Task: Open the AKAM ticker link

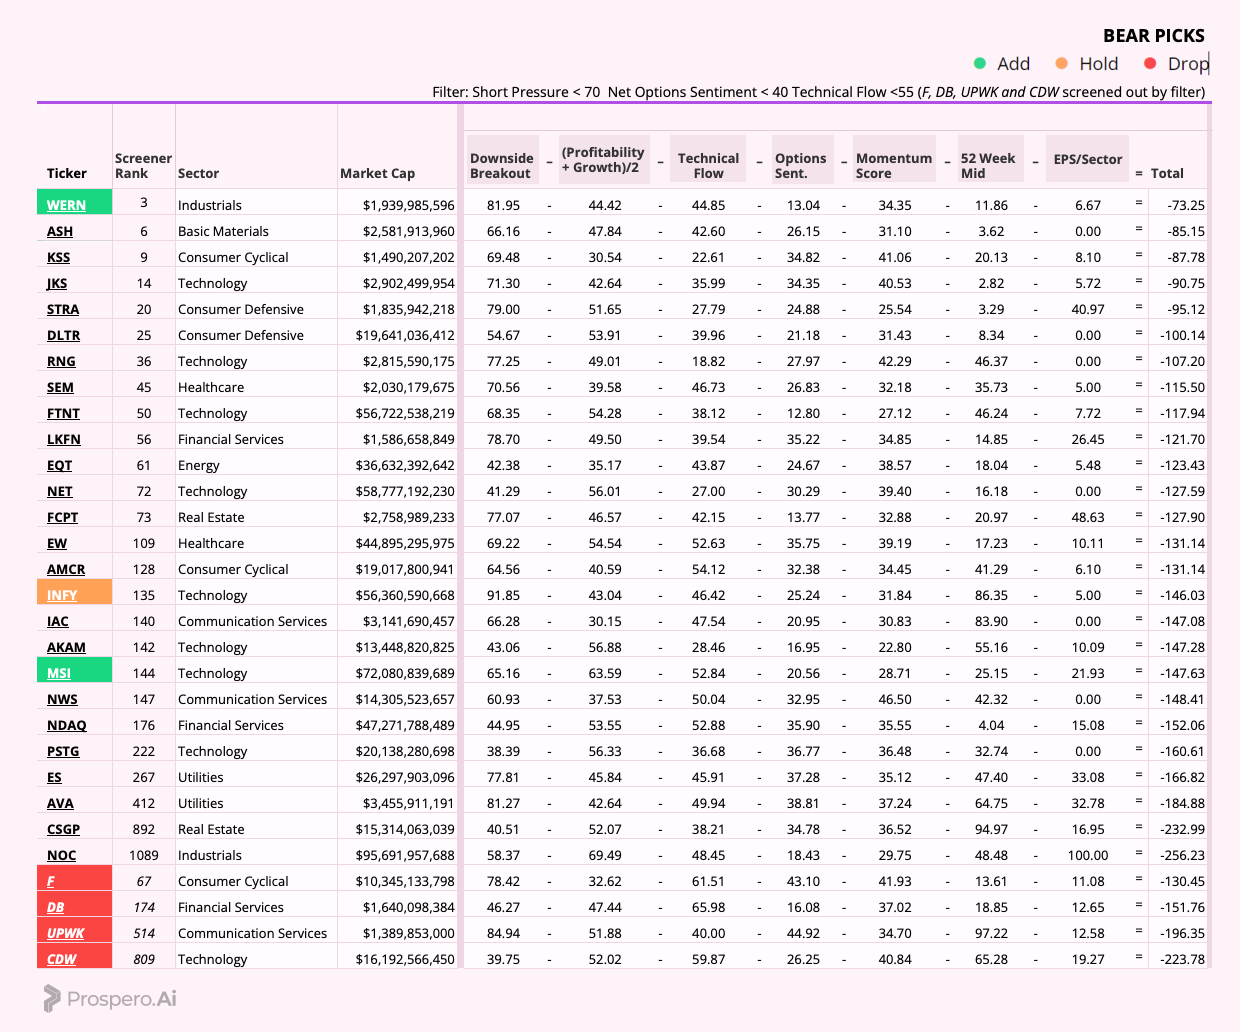Action: [66, 647]
